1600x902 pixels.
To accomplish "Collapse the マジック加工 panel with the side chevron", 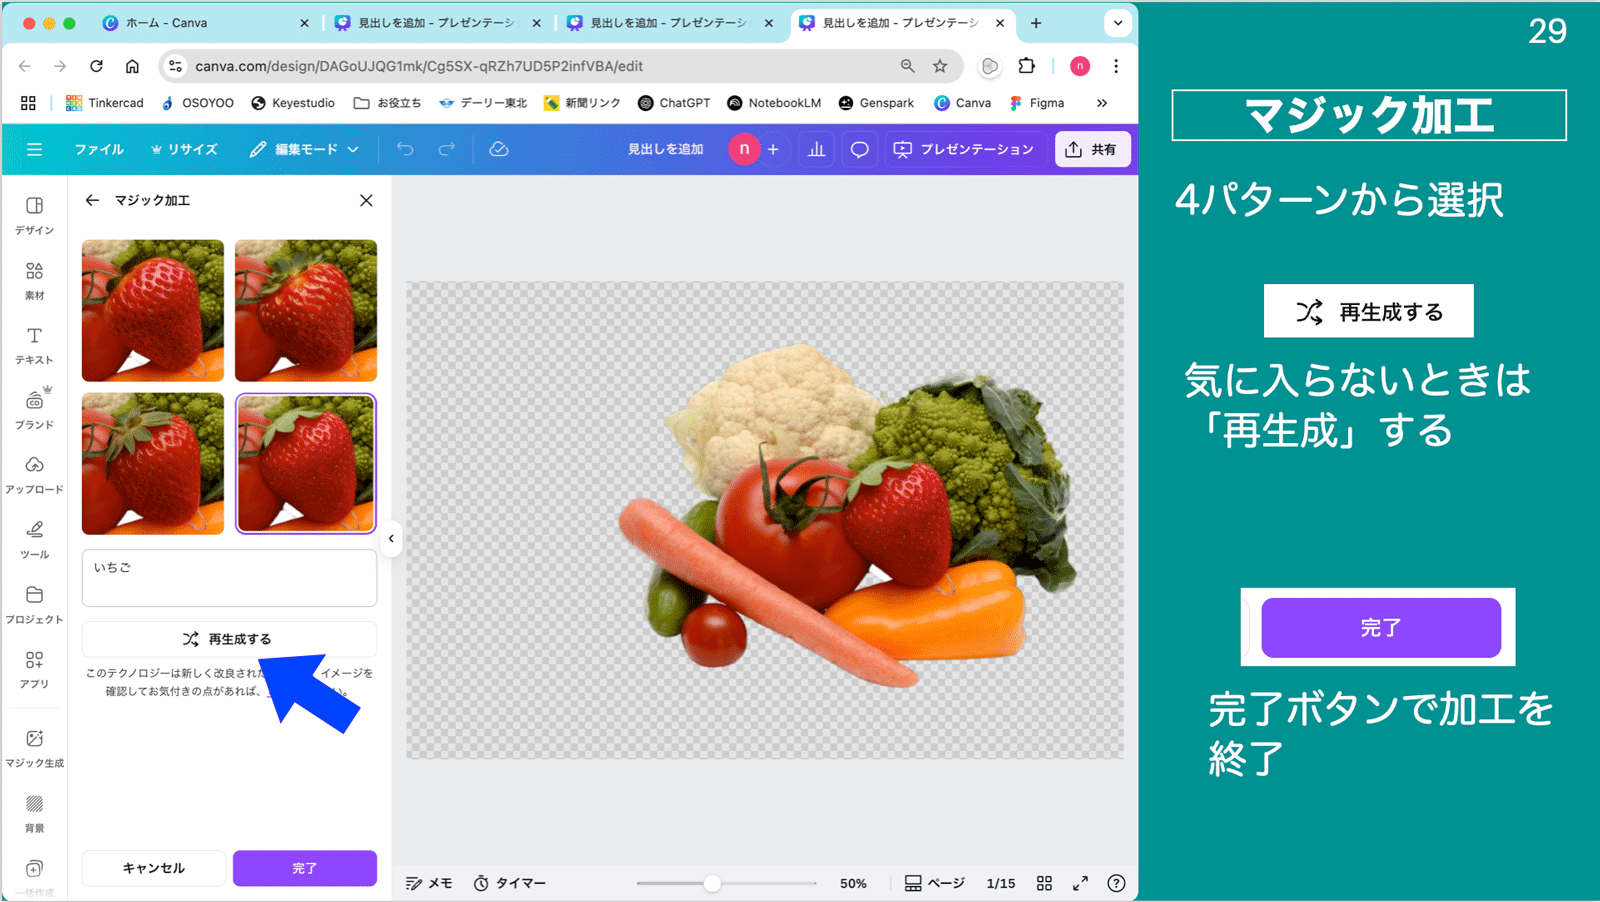I will 391,539.
